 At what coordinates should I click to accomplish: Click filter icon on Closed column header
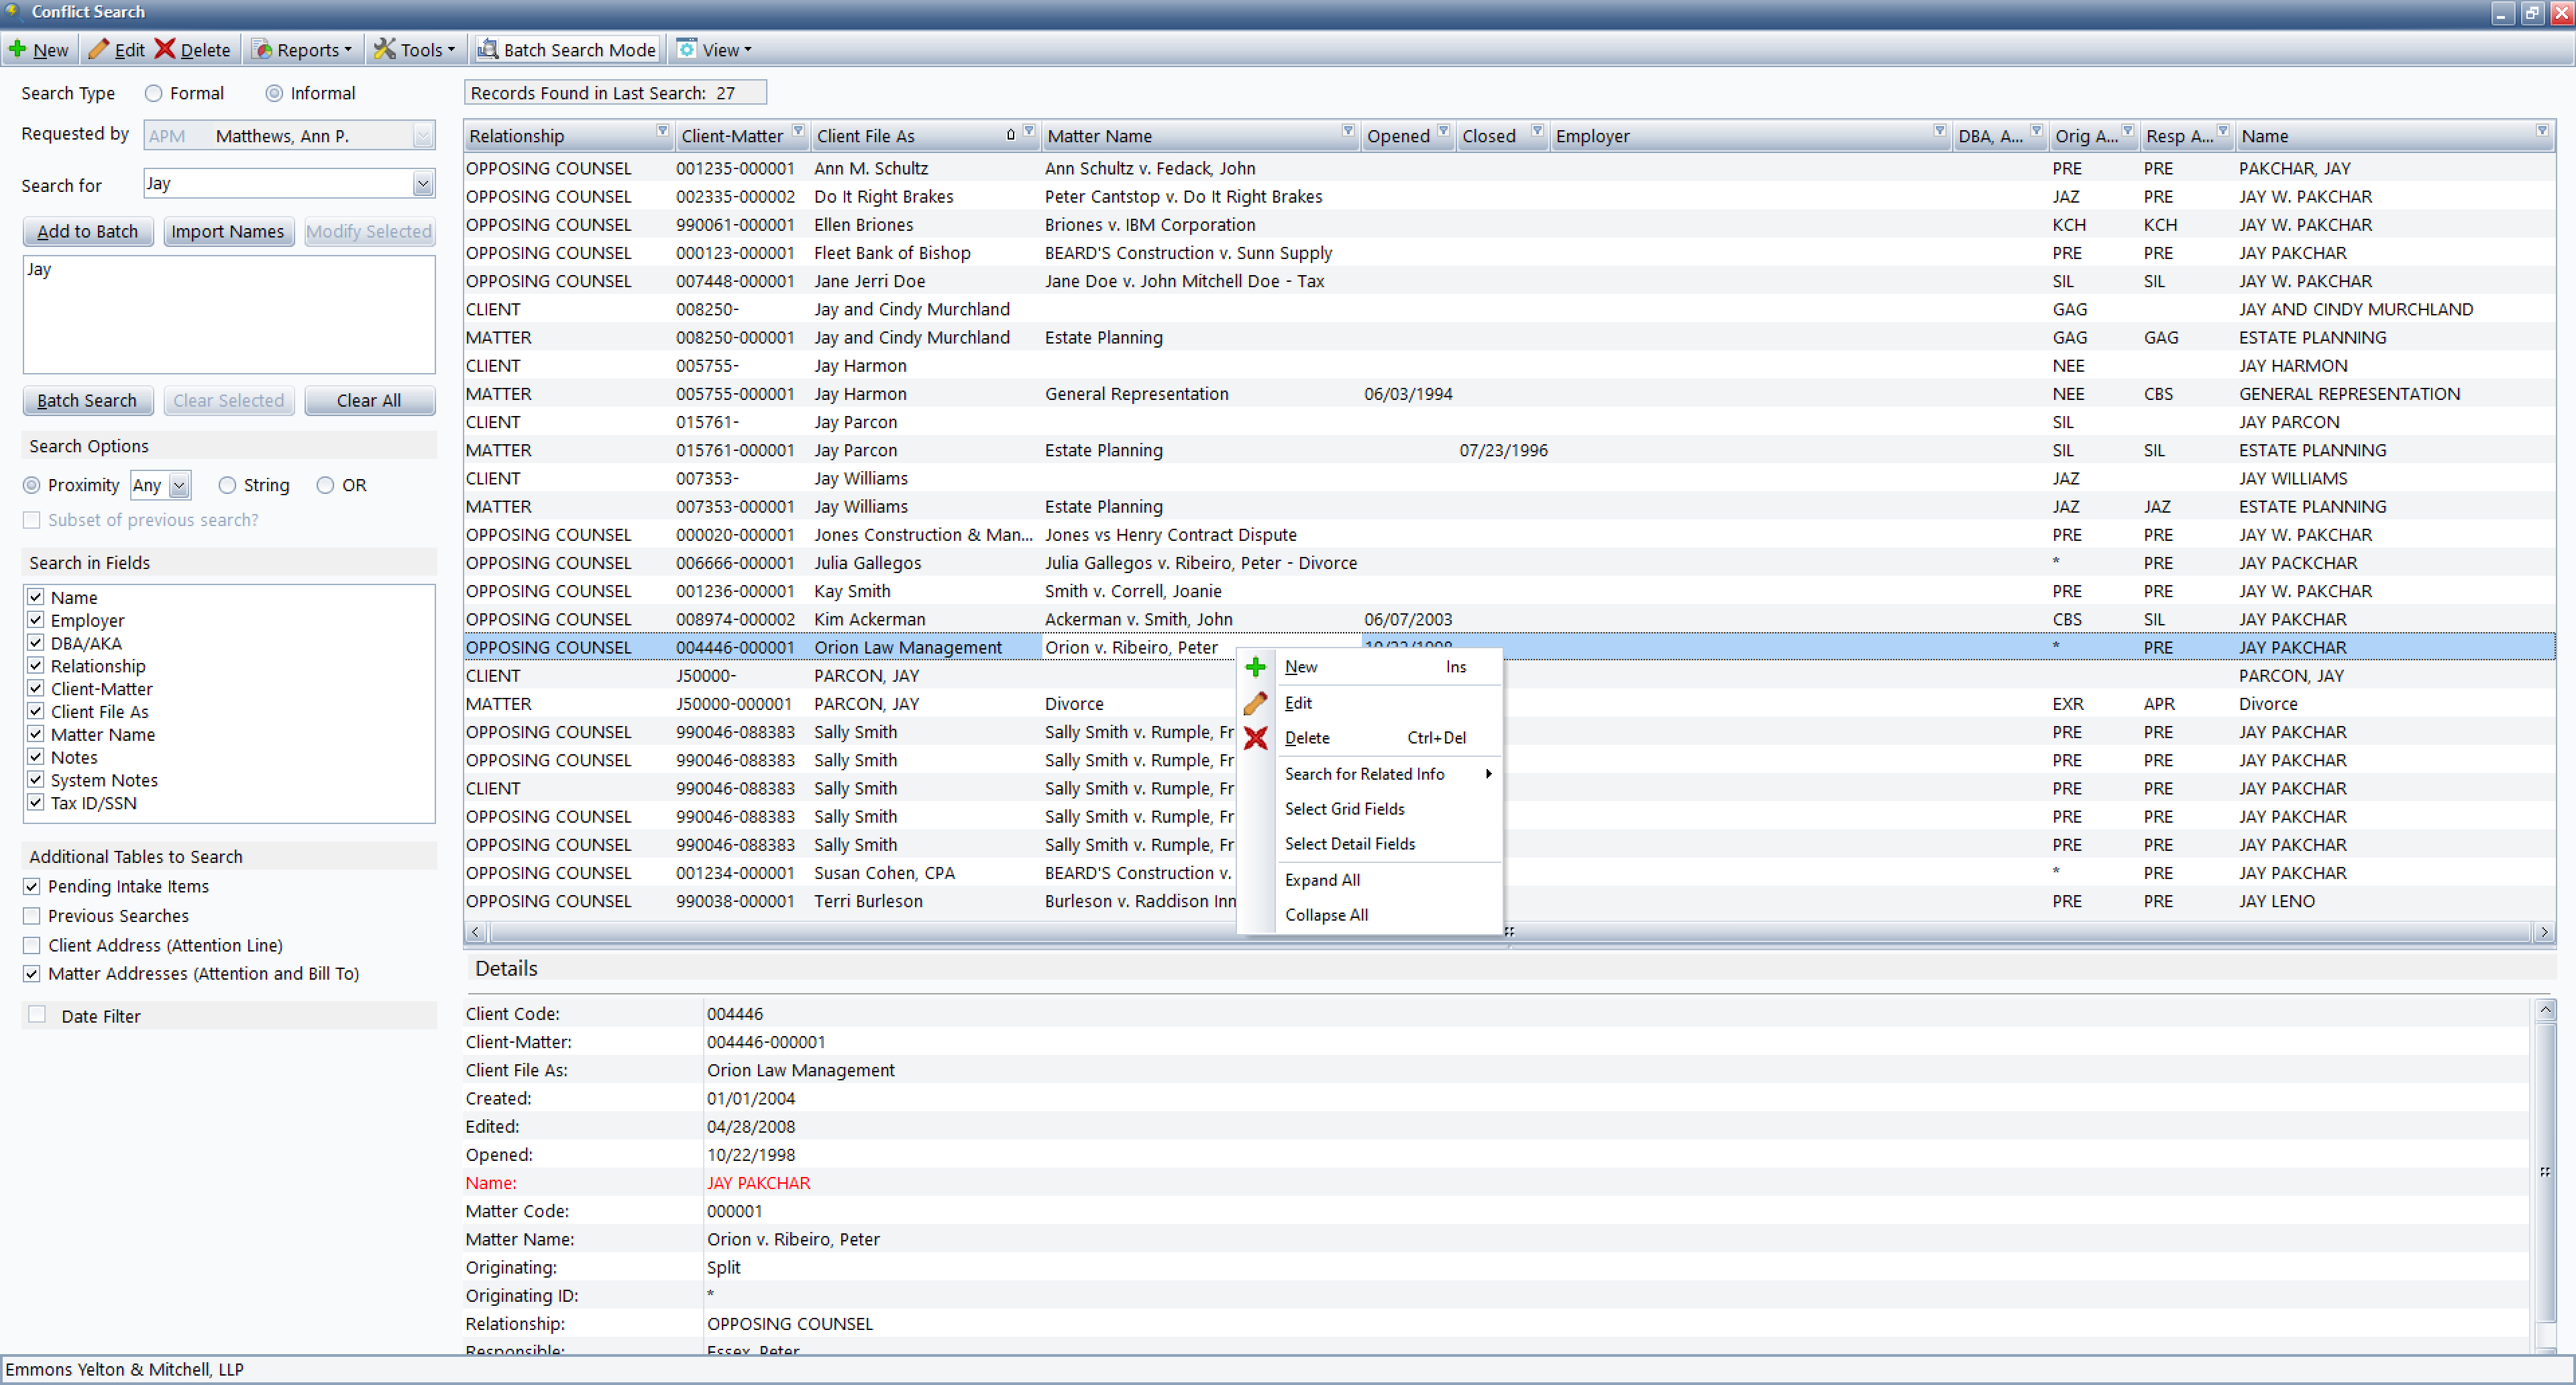pyautogui.click(x=1537, y=132)
